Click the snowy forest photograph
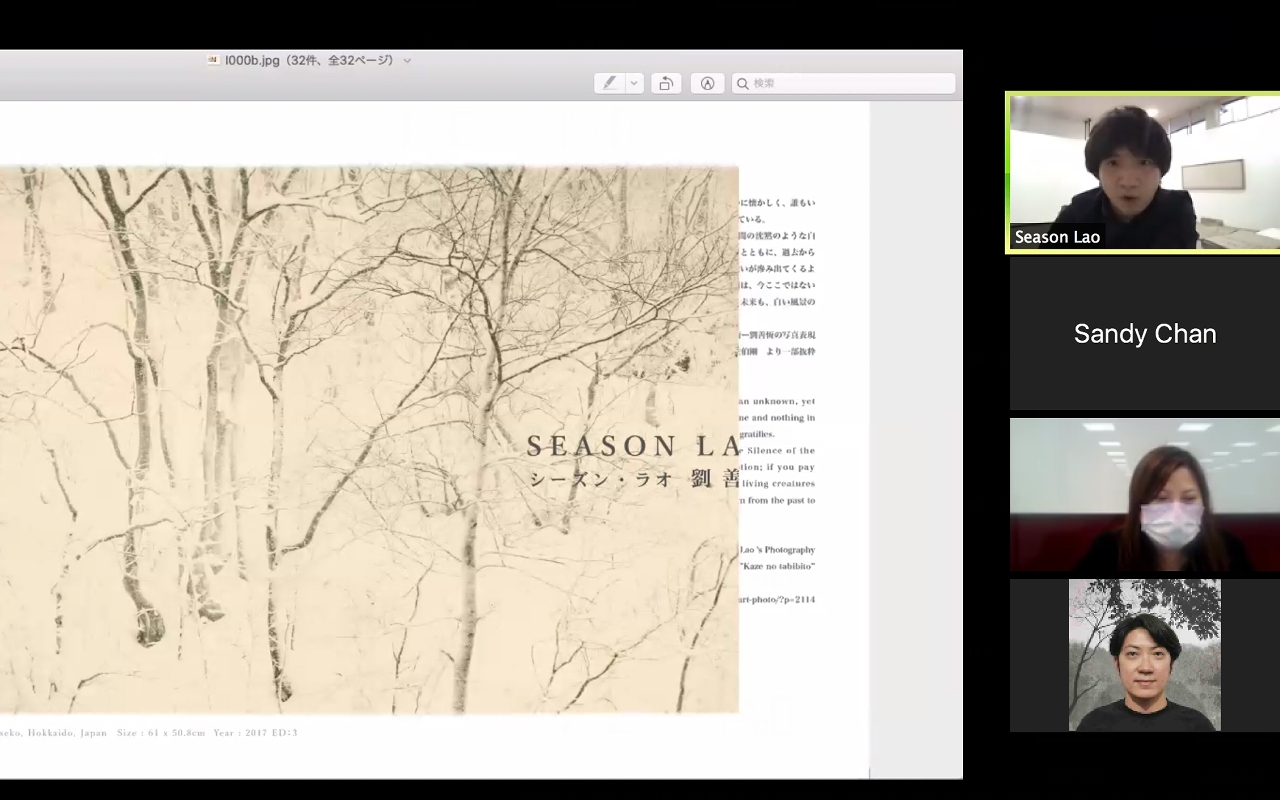Screen dimensions: 1280x800 300,440
